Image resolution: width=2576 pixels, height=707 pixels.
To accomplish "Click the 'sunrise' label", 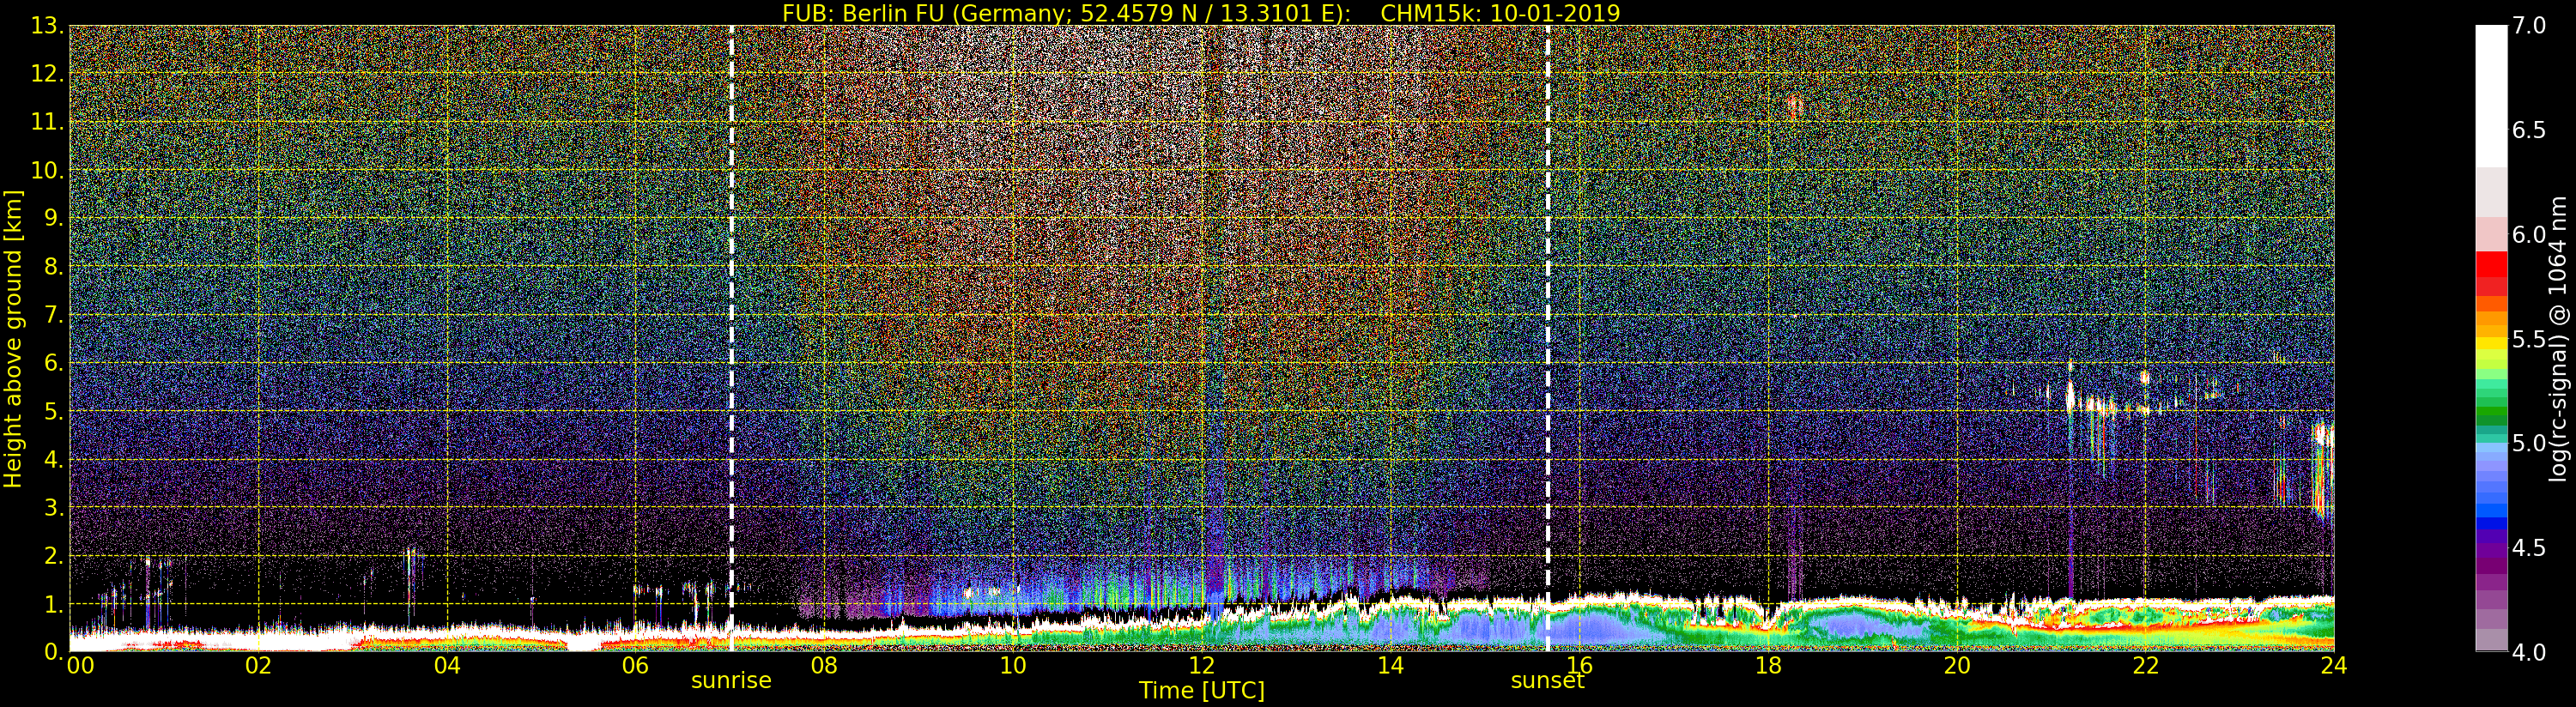I will click(x=731, y=681).
